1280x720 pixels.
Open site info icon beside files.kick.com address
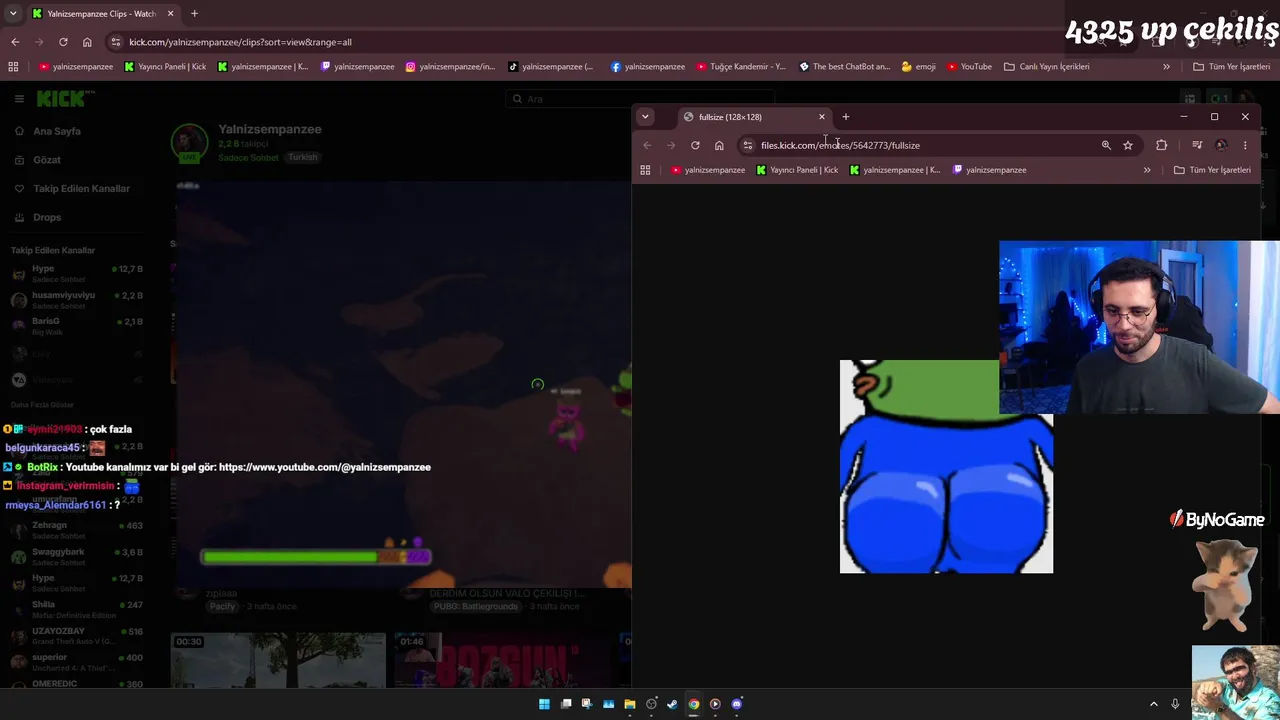coord(747,145)
